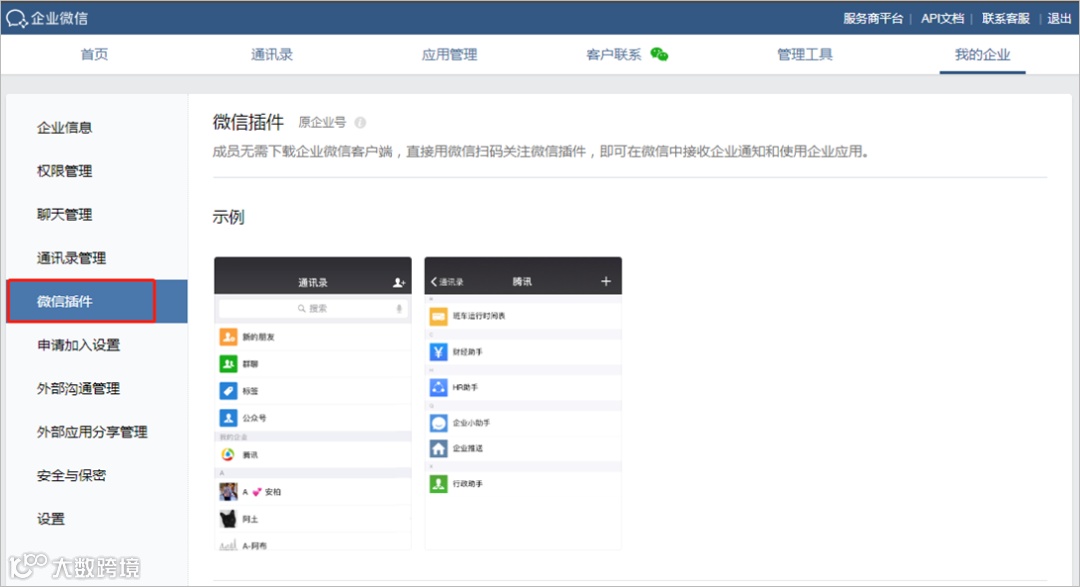
Task: Open 通讯录管理 in the sidebar
Action: pos(72,258)
